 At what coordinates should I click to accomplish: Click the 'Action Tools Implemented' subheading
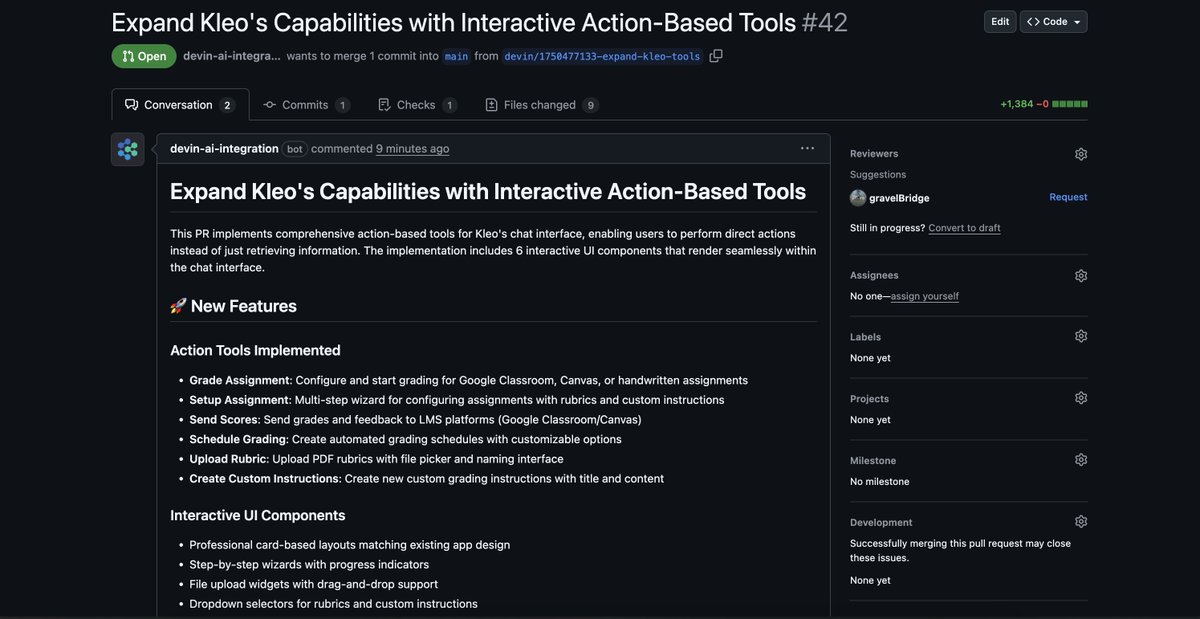point(255,350)
